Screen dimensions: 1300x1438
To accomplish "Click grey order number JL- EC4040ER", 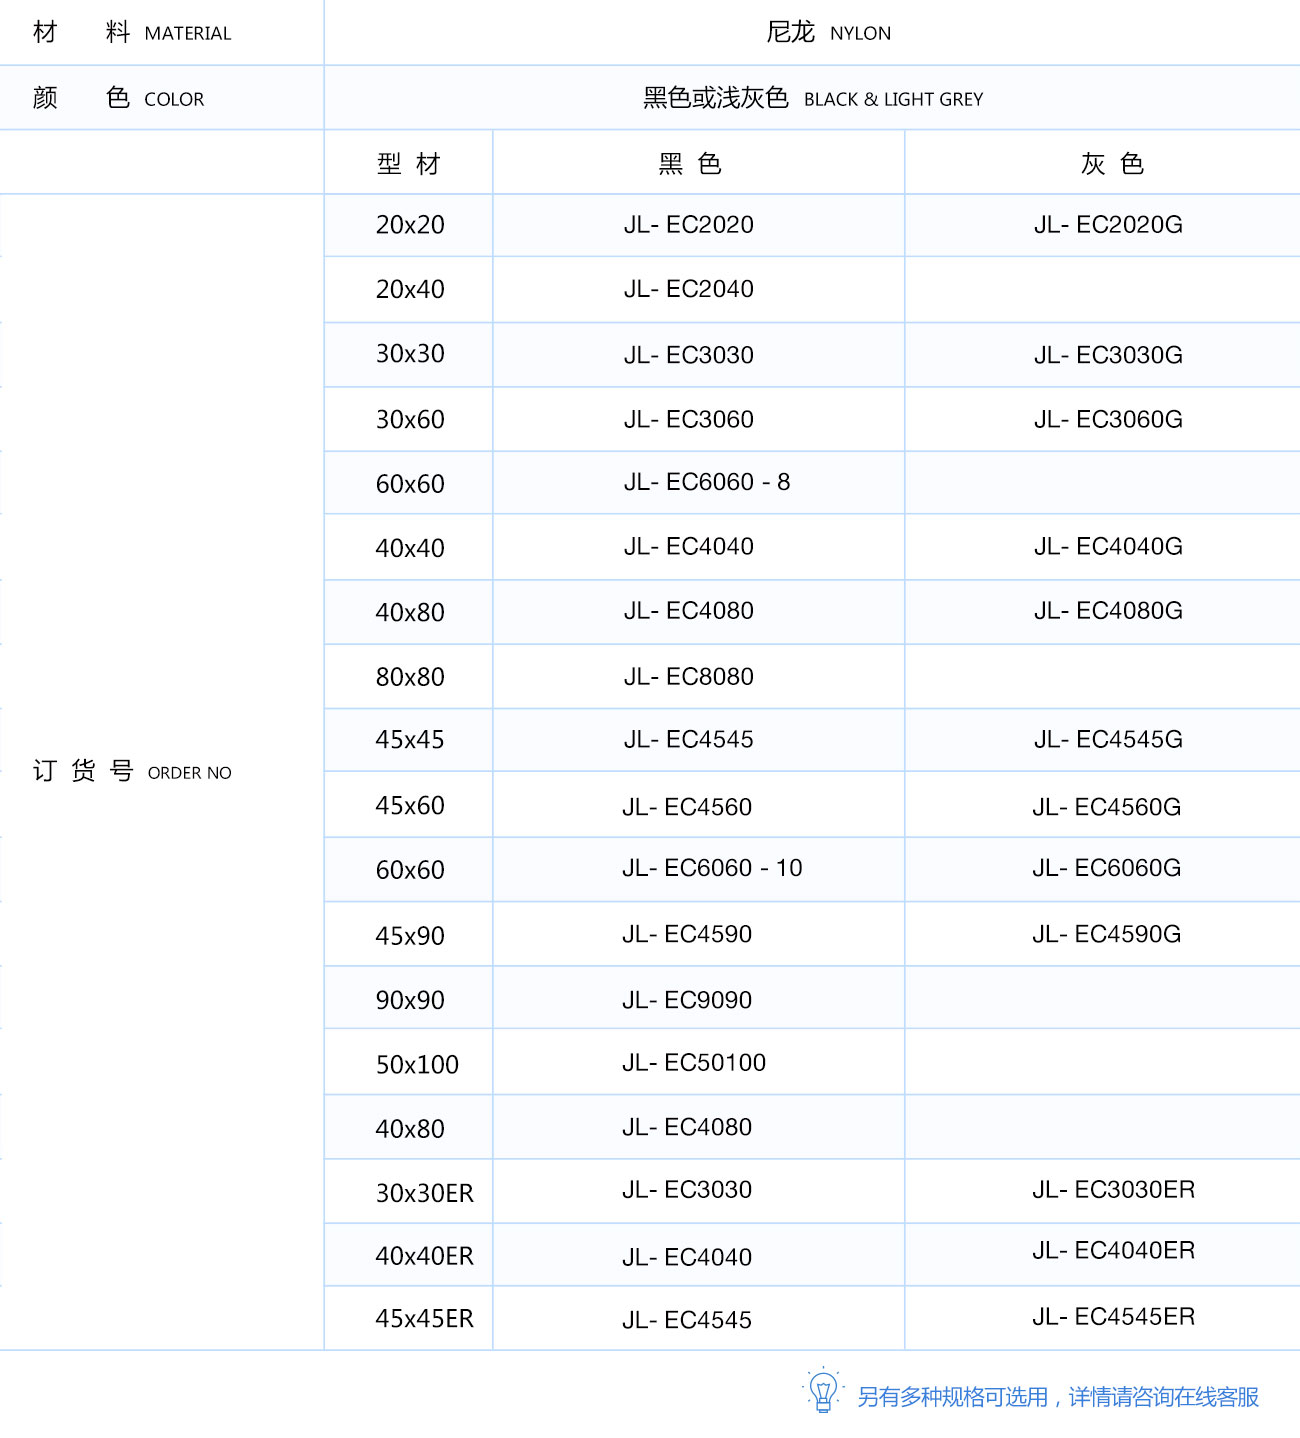I will click(1113, 1251).
